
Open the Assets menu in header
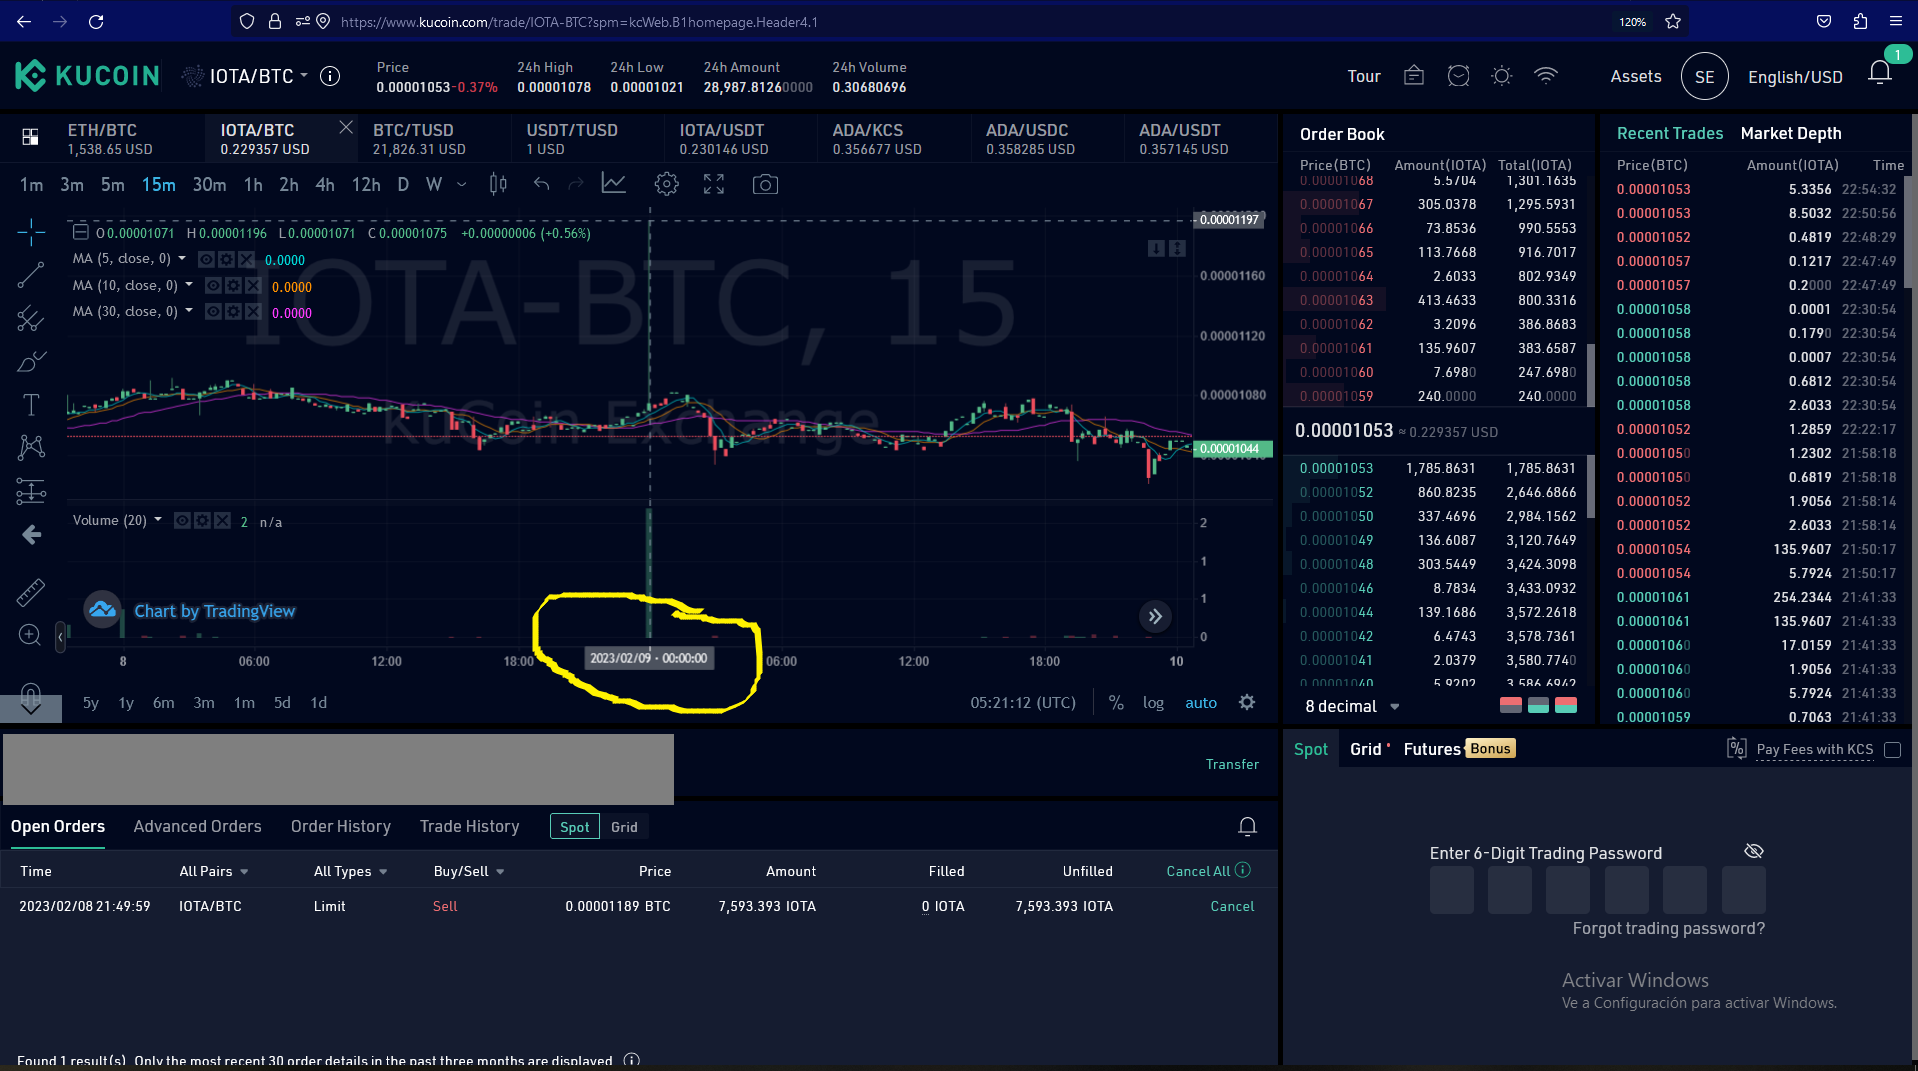click(1636, 76)
